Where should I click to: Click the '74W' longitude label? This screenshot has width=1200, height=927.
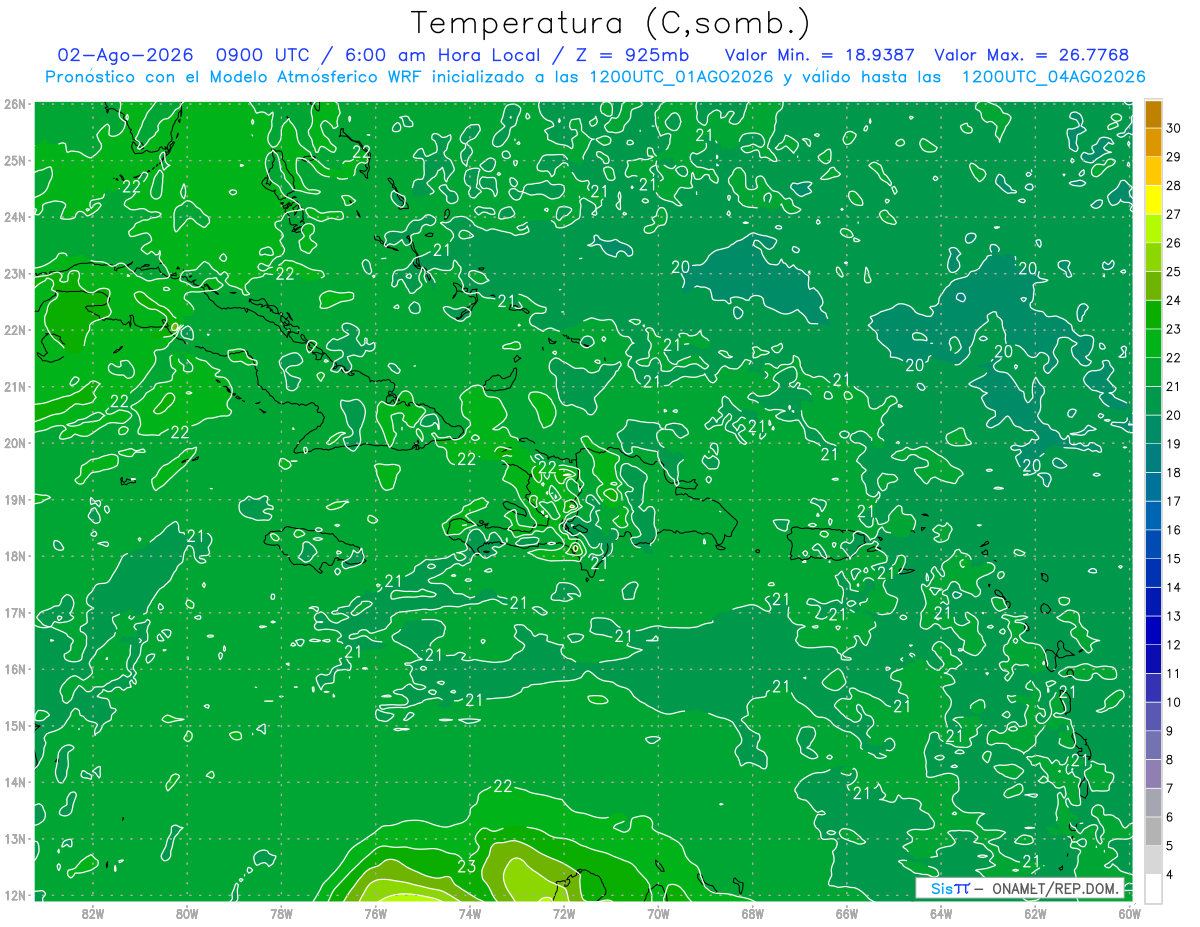[470, 913]
